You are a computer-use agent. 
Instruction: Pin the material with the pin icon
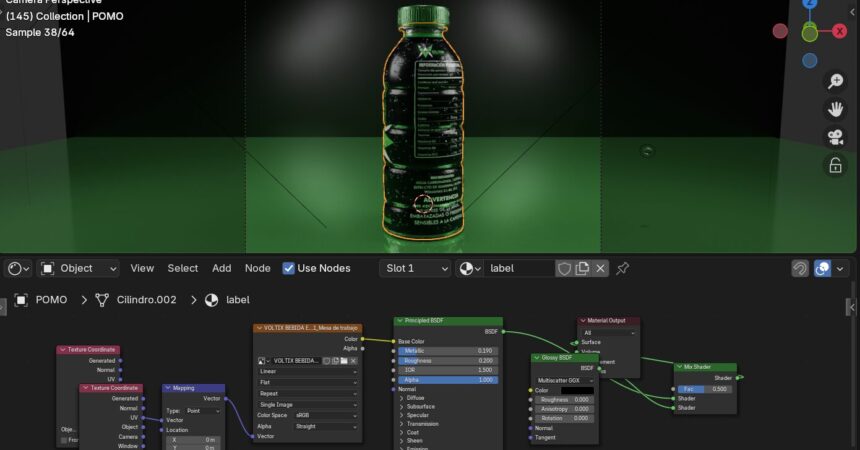coord(623,268)
